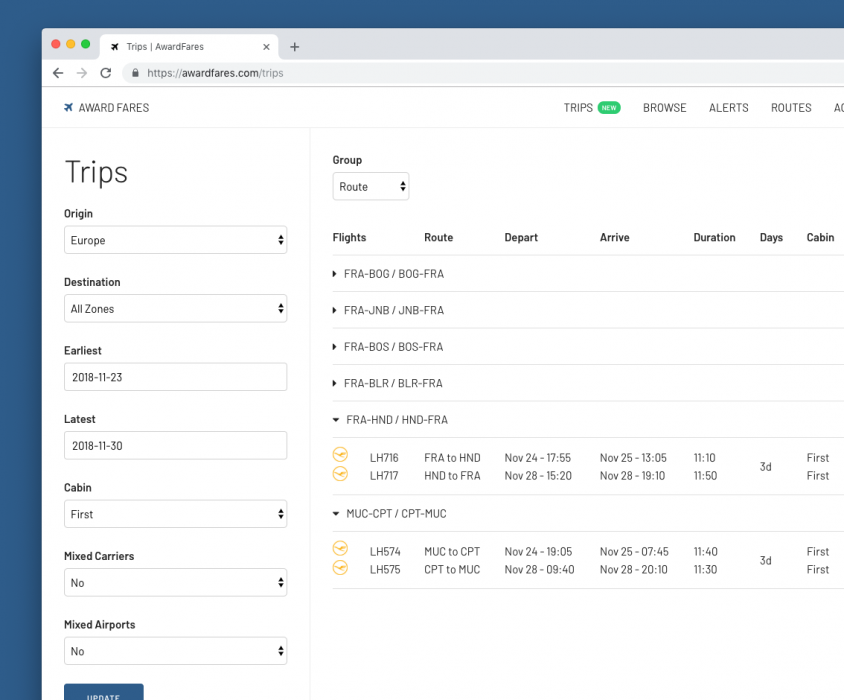Open the Origin dropdown set to Europe

tap(175, 240)
